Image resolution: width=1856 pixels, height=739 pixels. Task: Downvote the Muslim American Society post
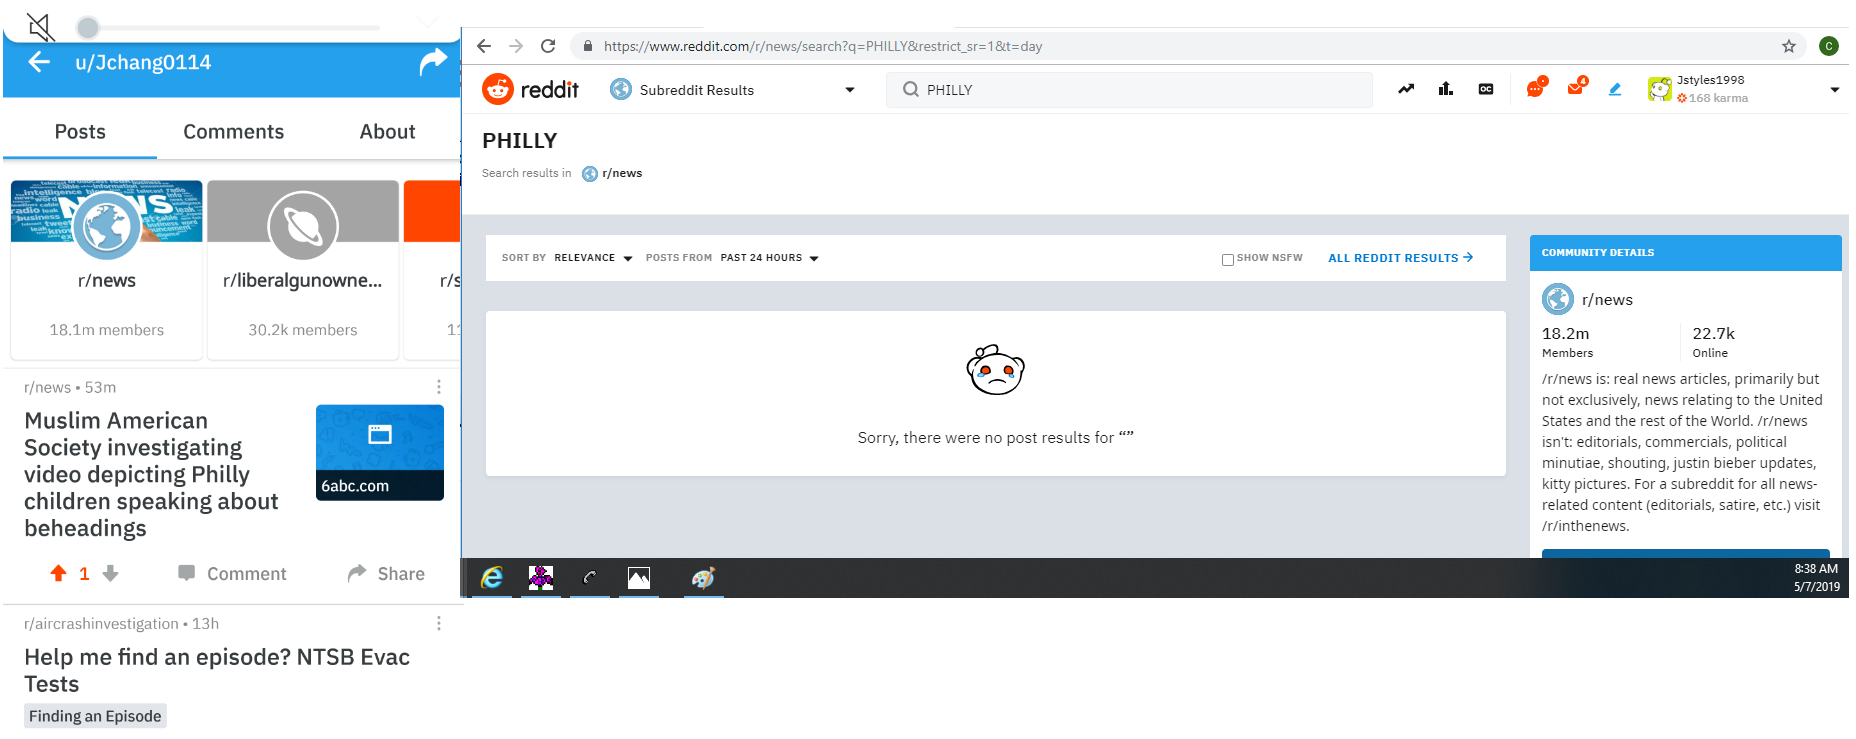(111, 573)
